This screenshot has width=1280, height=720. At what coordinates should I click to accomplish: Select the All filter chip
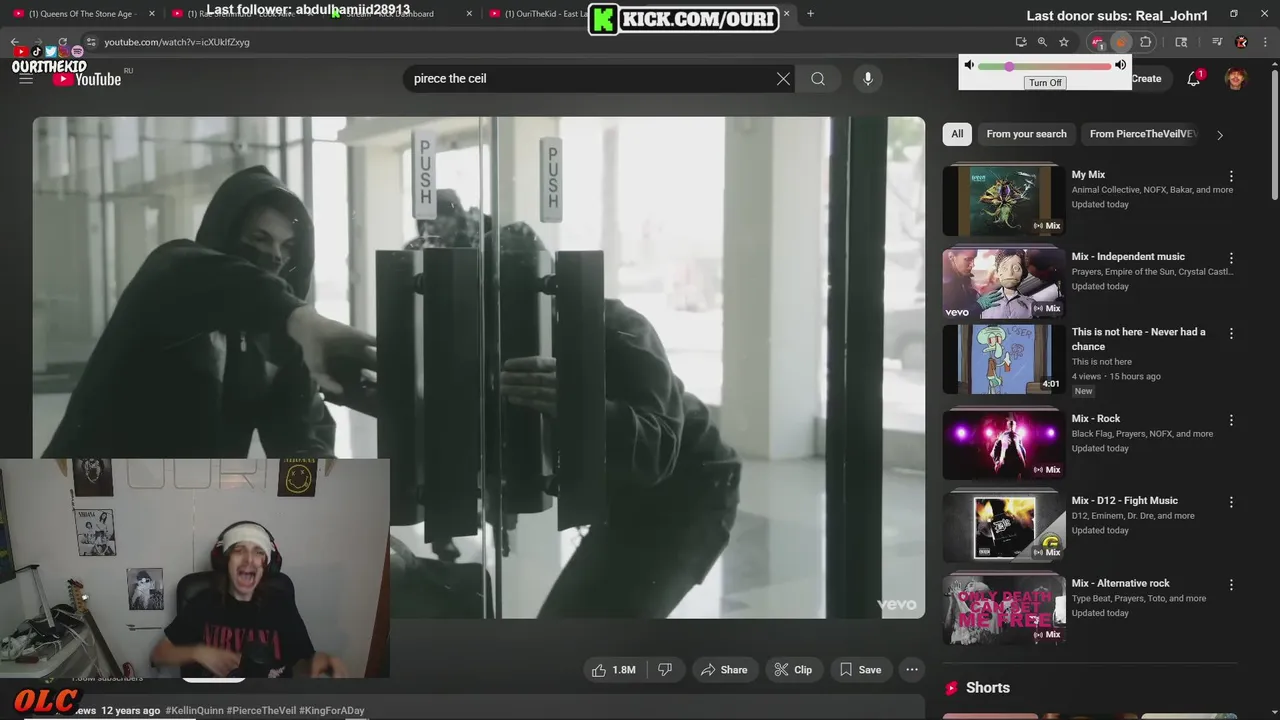click(957, 134)
